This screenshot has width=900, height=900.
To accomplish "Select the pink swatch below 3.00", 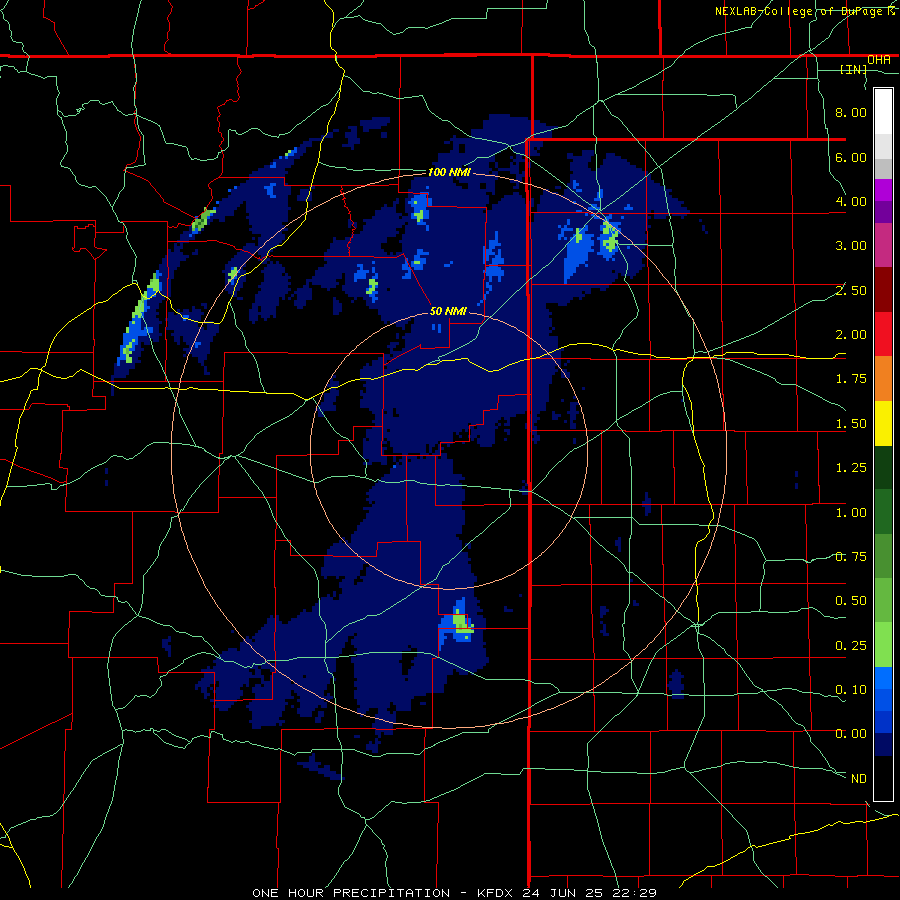I will (x=883, y=245).
